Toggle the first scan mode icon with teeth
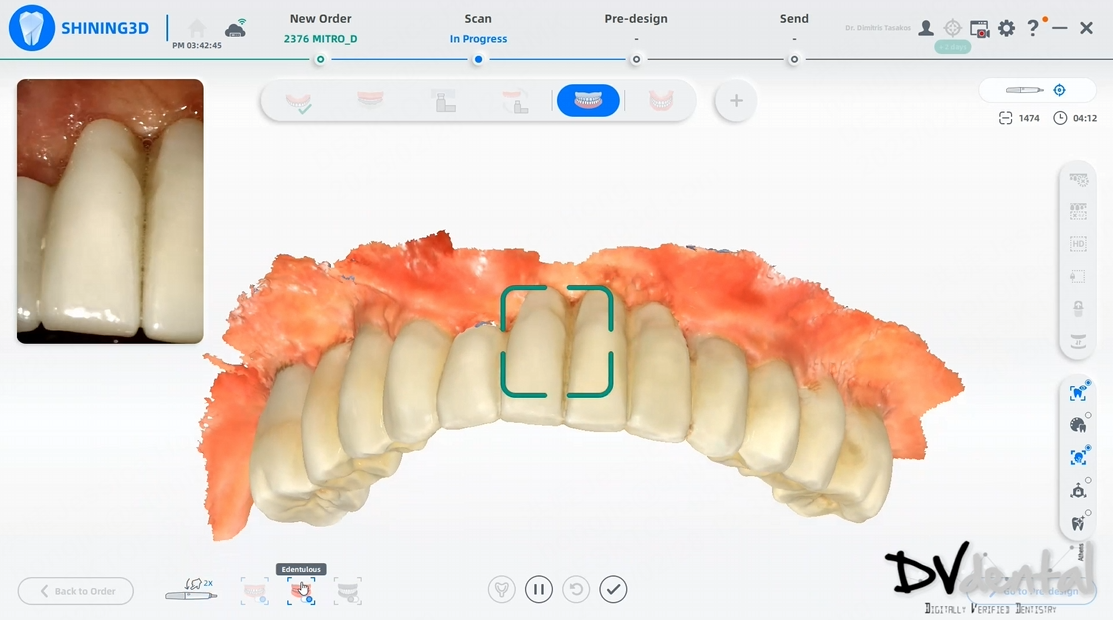This screenshot has height=620, width=1113. pyautogui.click(x=255, y=591)
